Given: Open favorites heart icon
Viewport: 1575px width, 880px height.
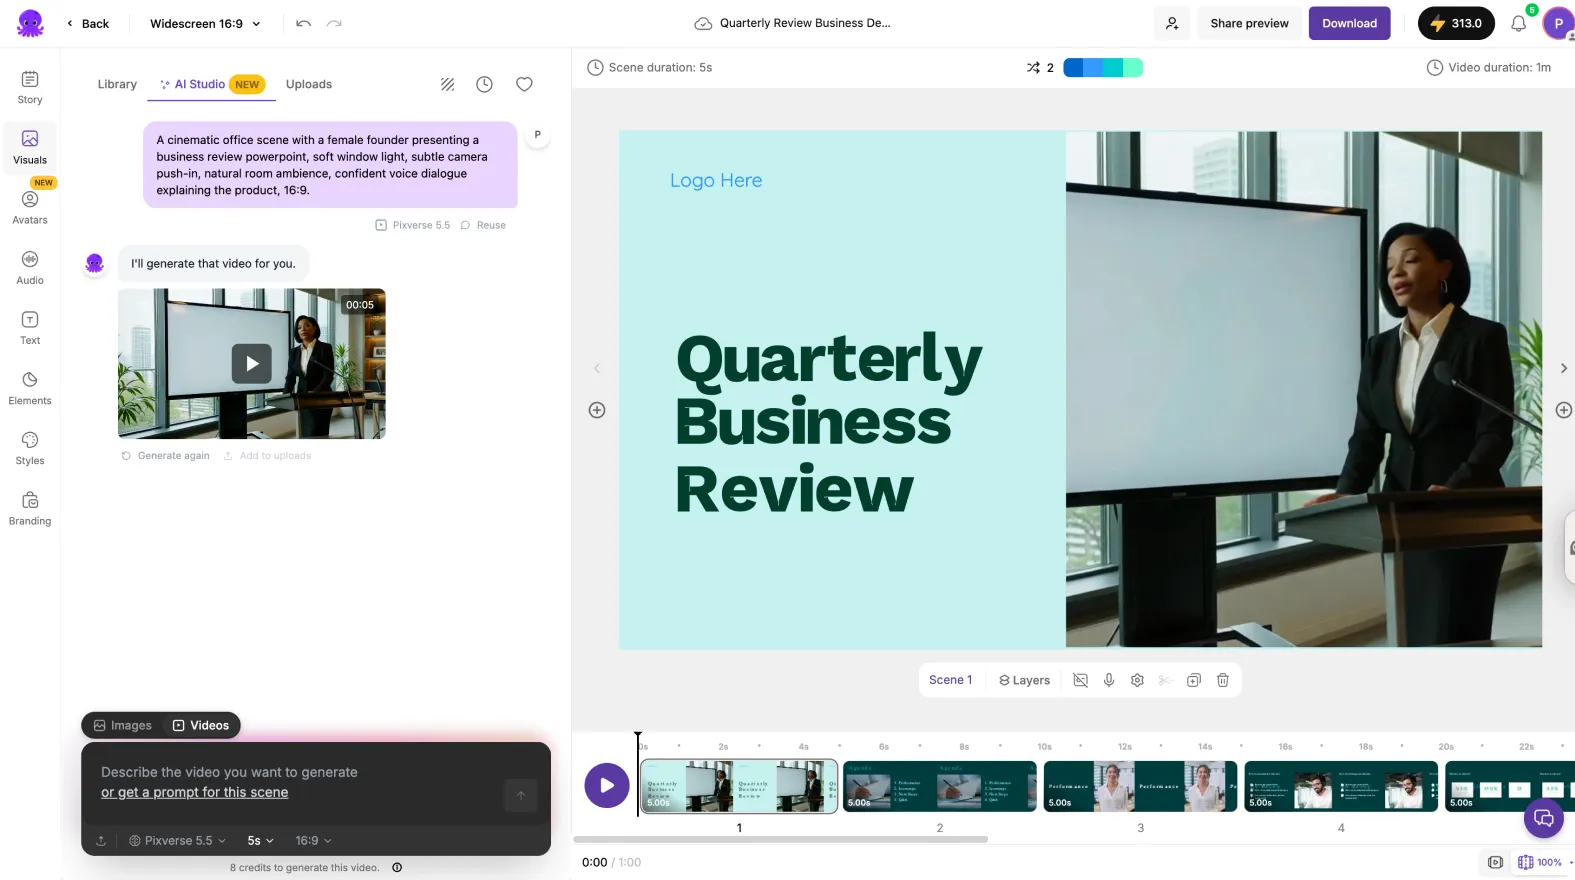Looking at the screenshot, I should [524, 84].
